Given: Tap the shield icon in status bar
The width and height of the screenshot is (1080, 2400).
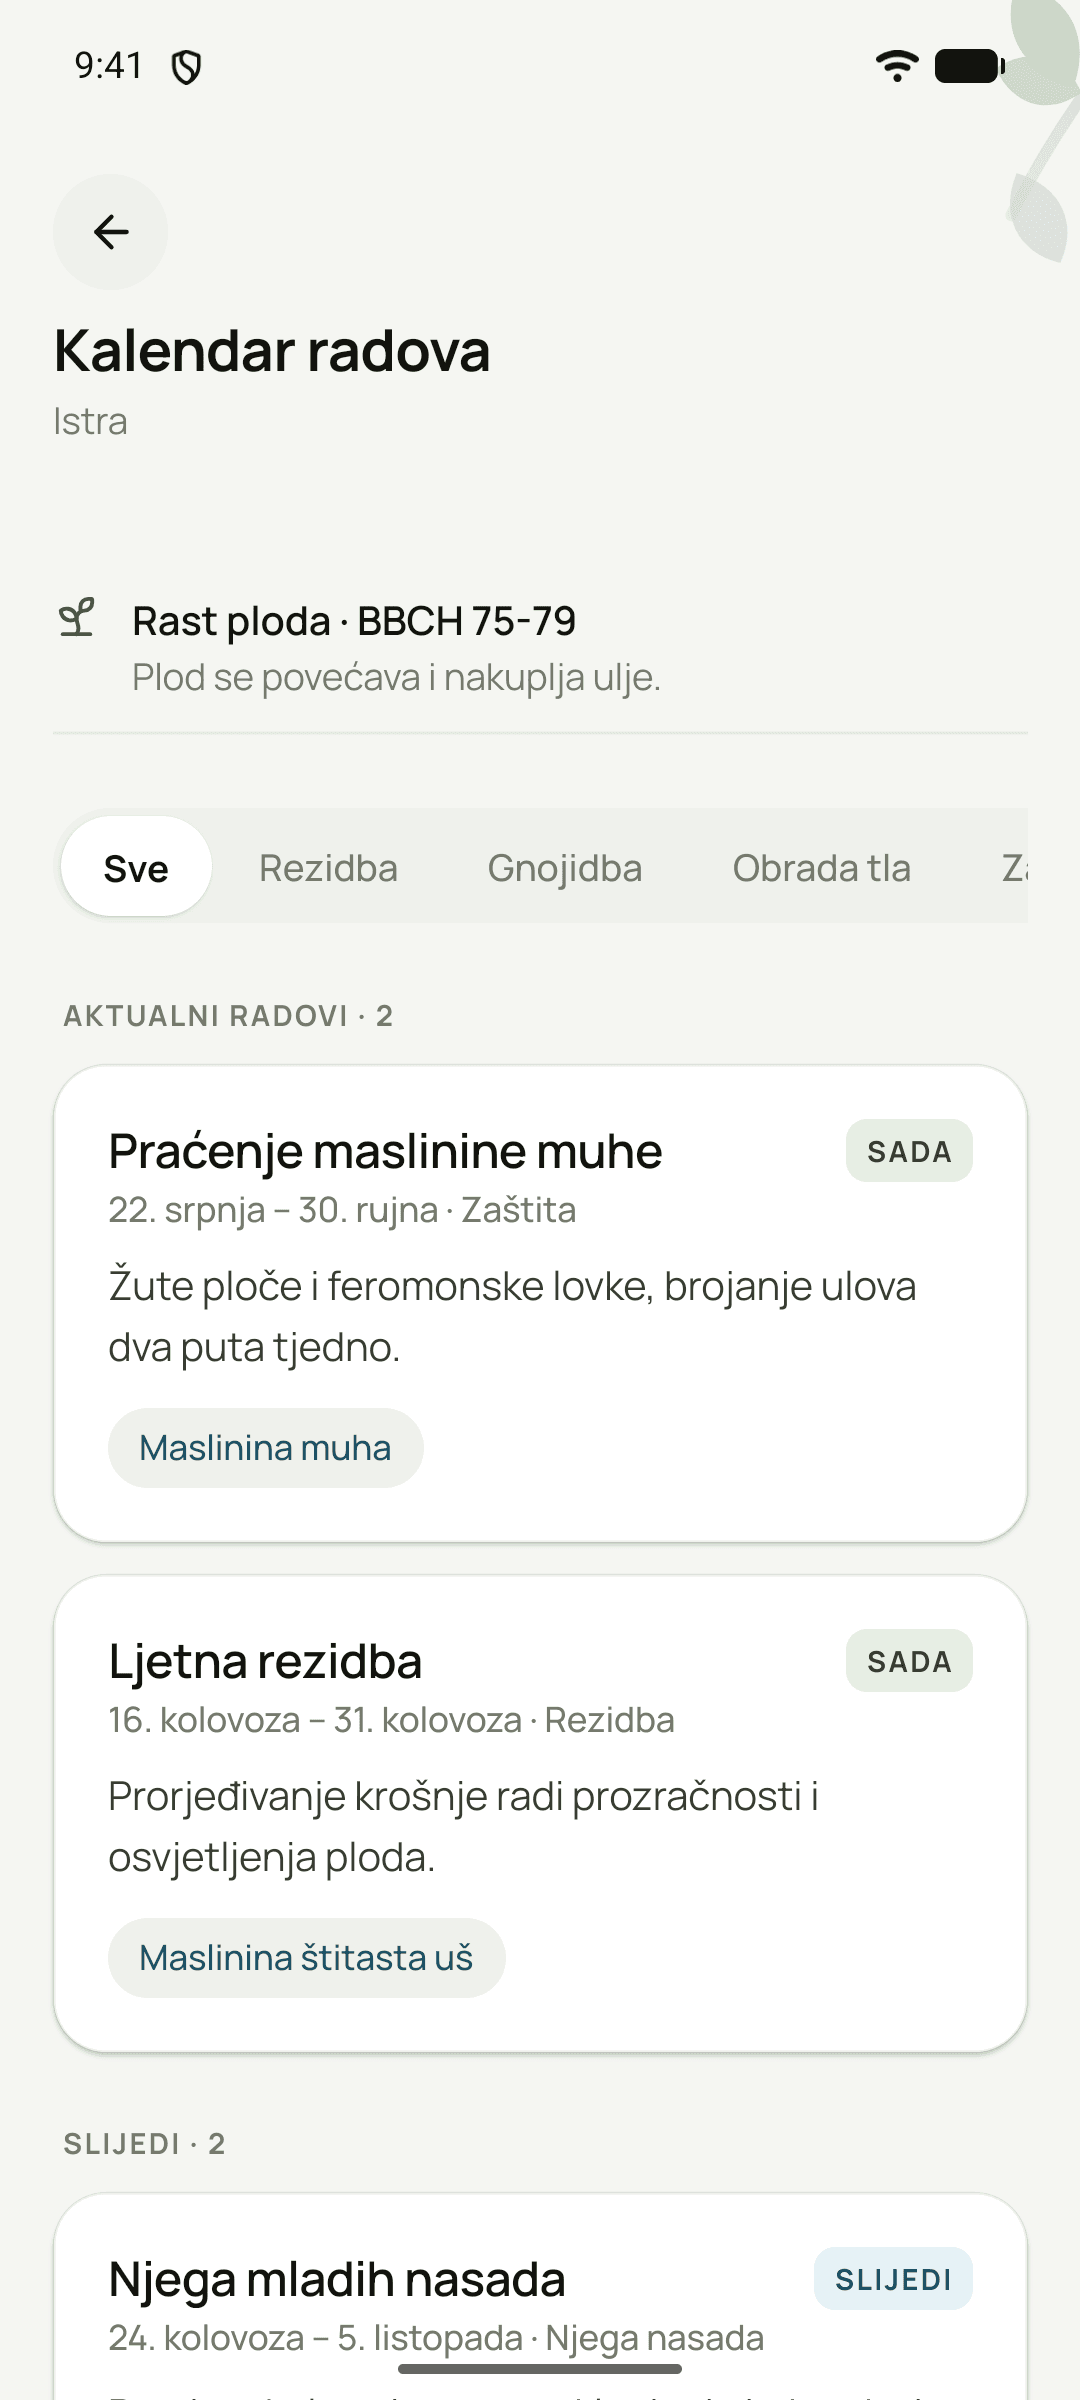Looking at the screenshot, I should coord(187,67).
